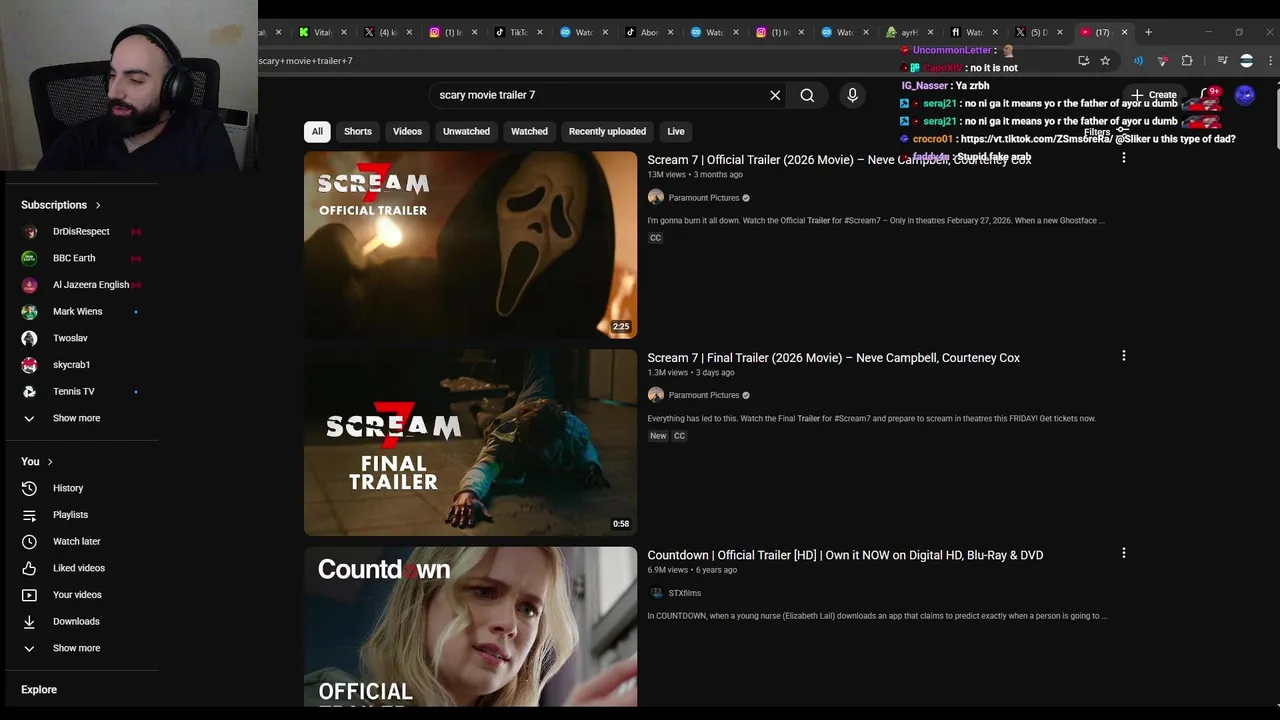Open Tennis TV subscription channel
Viewport: 1280px width, 720px height.
(x=73, y=391)
